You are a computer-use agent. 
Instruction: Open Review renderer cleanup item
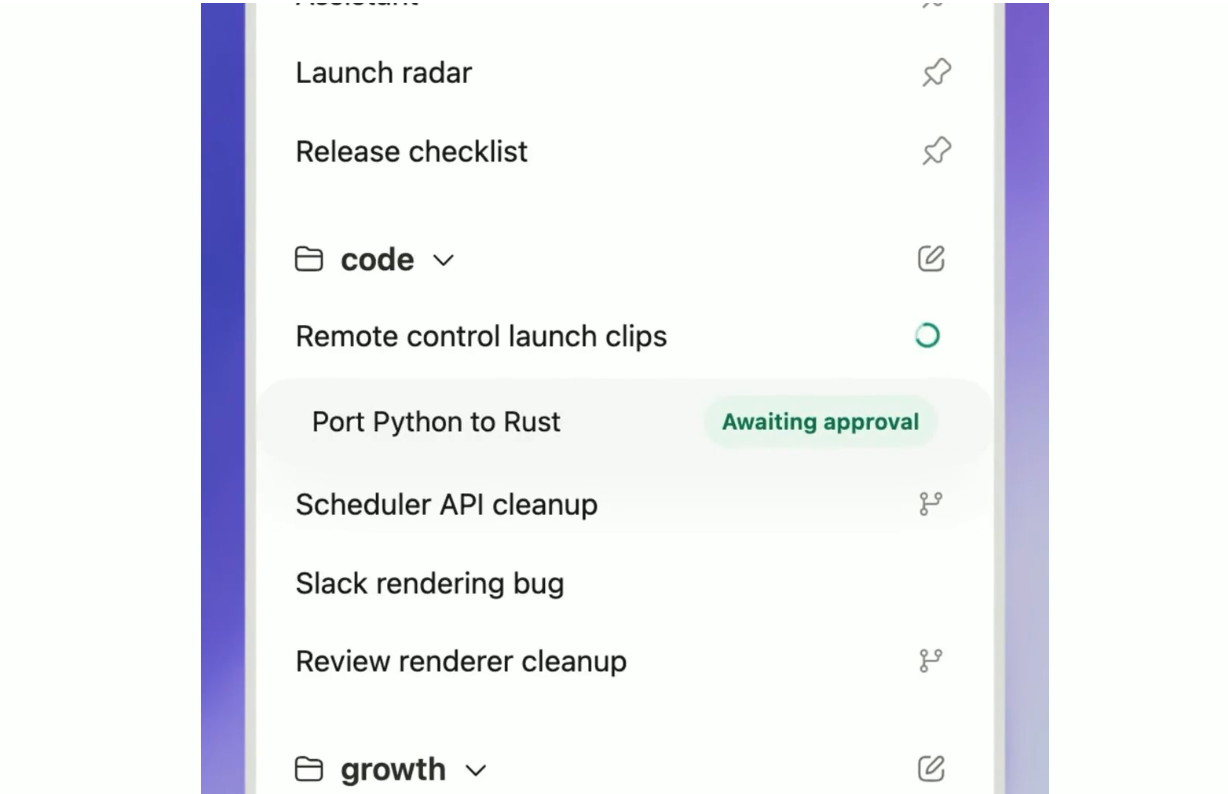click(627, 662)
